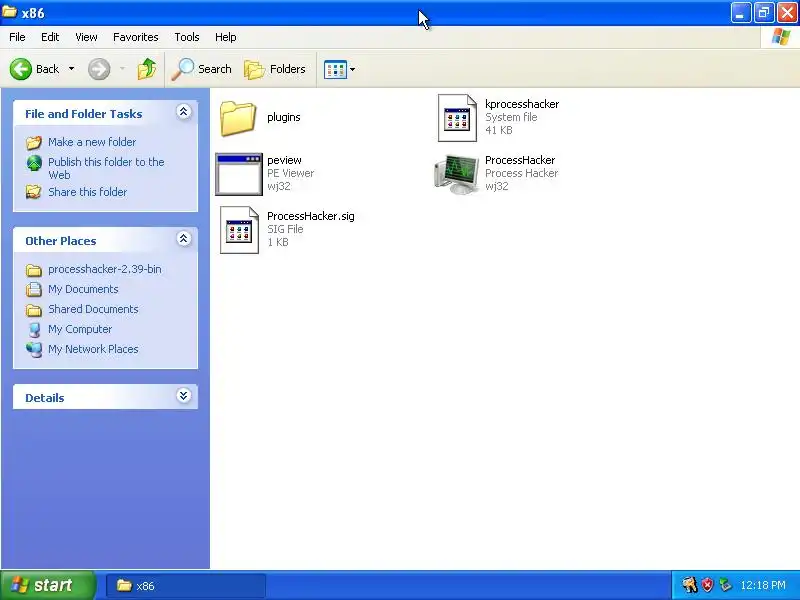Expand the Details panel

click(184, 395)
